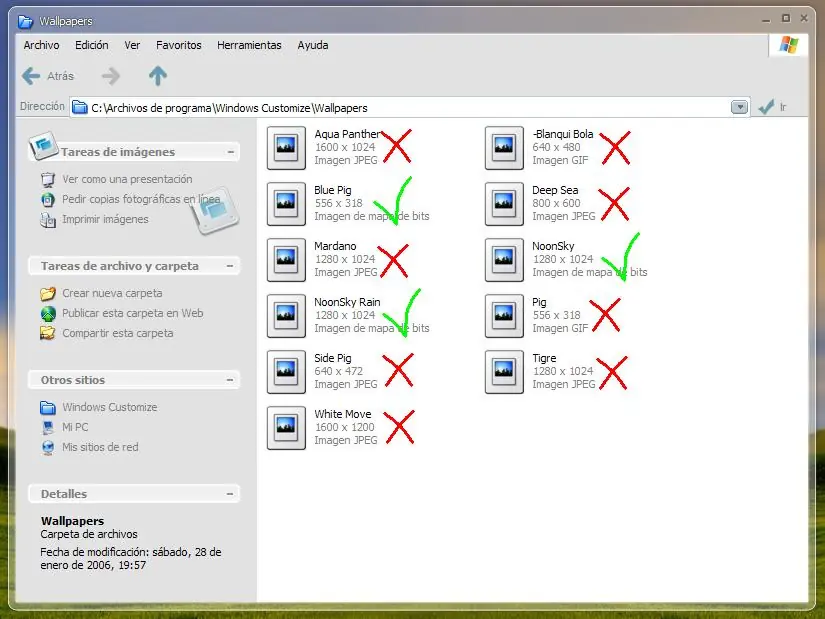Open the address bar dropdown arrow
The image size is (825, 619).
point(739,107)
